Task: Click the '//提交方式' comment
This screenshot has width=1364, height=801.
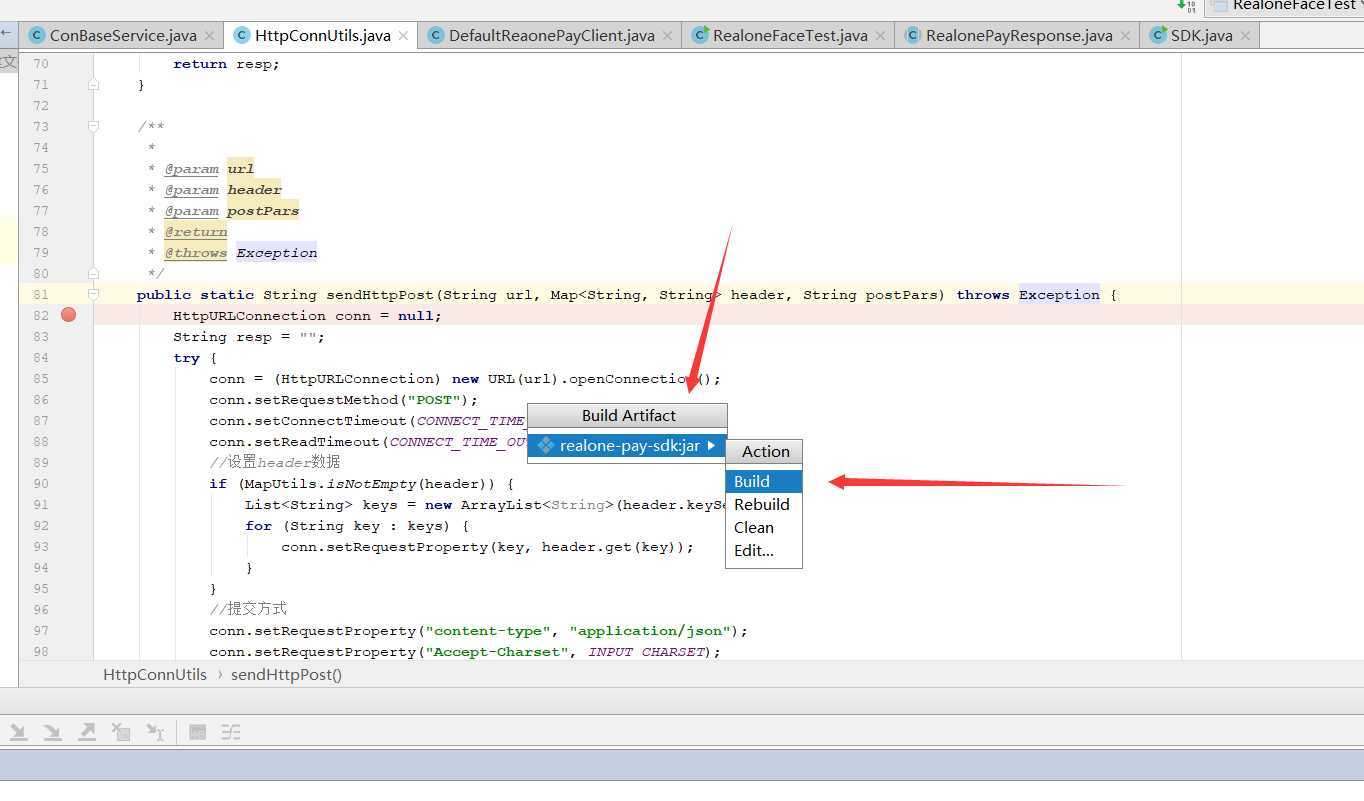Action: 248,608
